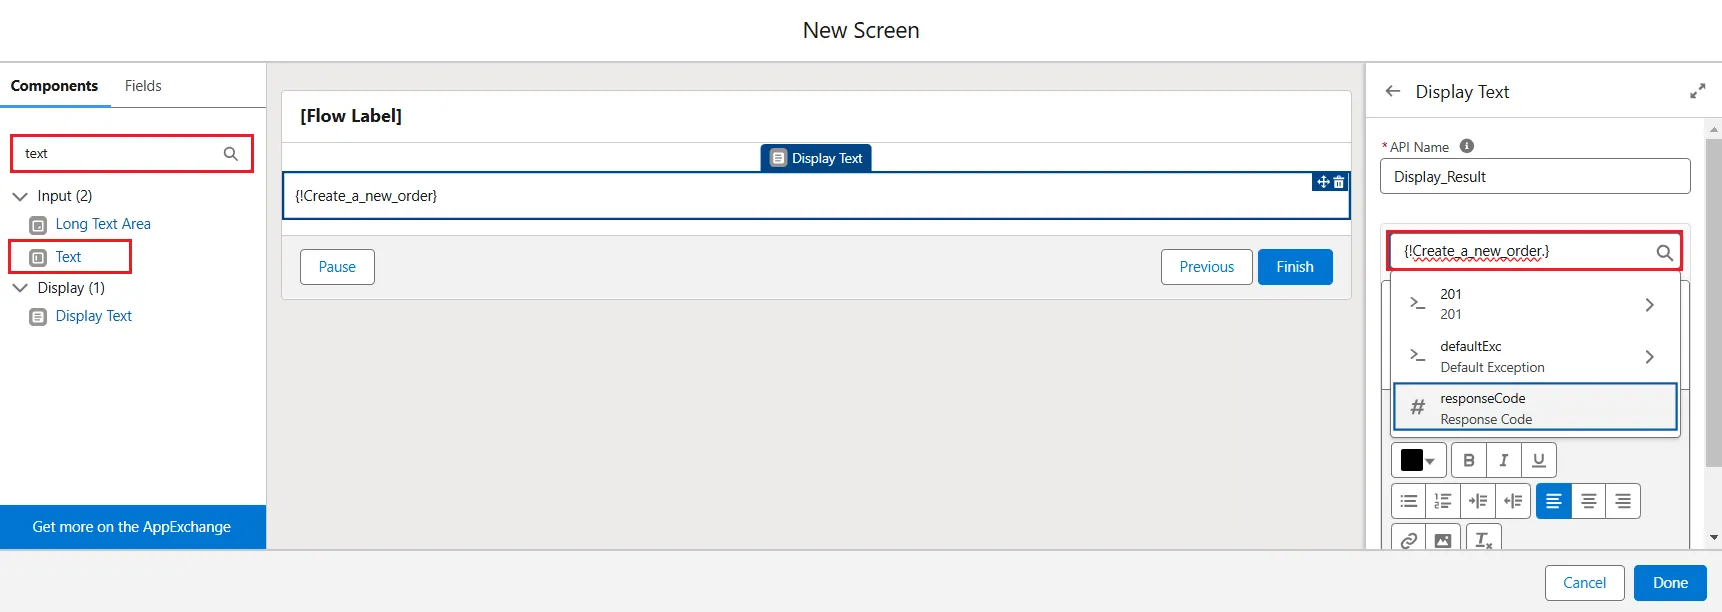Screen dimensions: 1722x612
Task: Collapse the Input (2) section
Action: pyautogui.click(x=20, y=196)
